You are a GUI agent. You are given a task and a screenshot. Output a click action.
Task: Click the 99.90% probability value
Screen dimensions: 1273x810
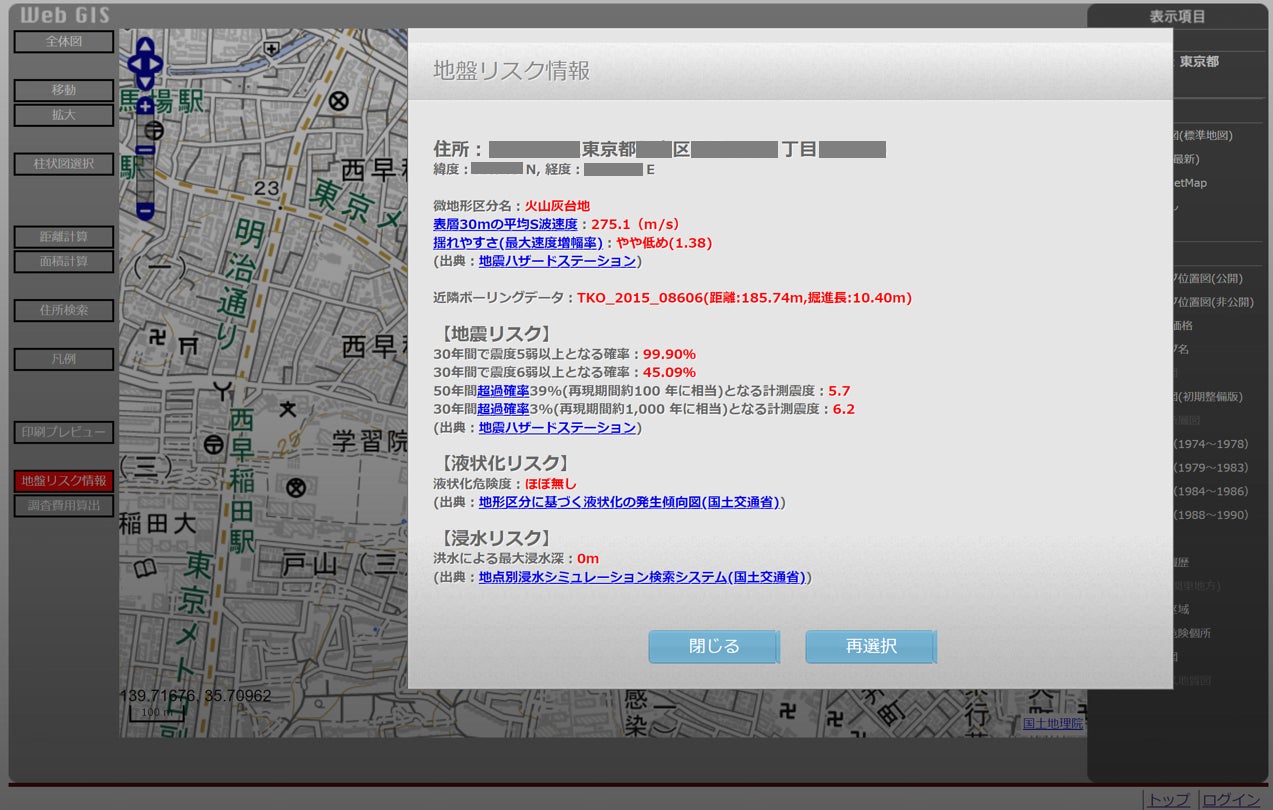(669, 354)
